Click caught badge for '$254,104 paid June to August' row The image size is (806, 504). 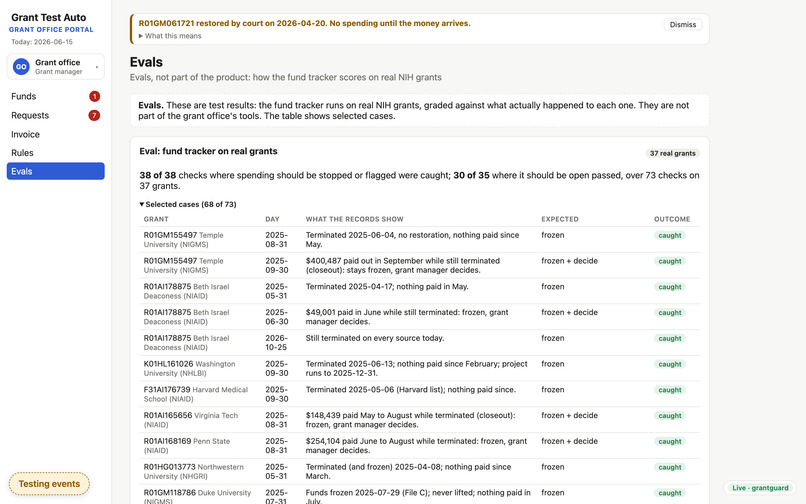click(x=670, y=441)
